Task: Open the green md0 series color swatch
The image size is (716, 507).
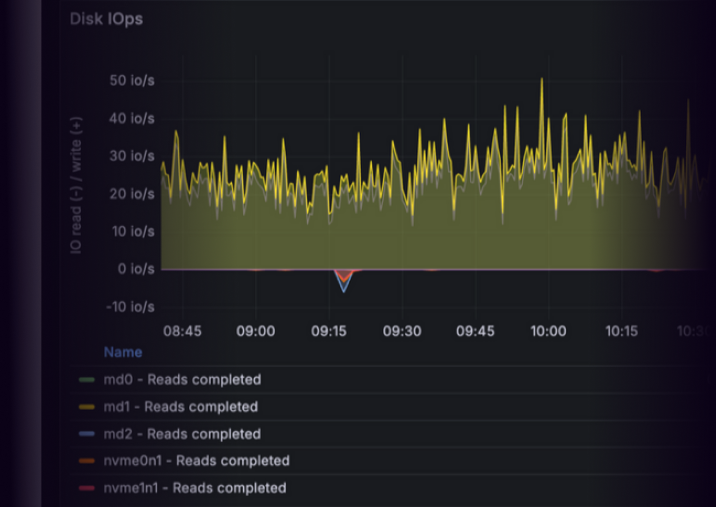Action: pyautogui.click(x=88, y=380)
